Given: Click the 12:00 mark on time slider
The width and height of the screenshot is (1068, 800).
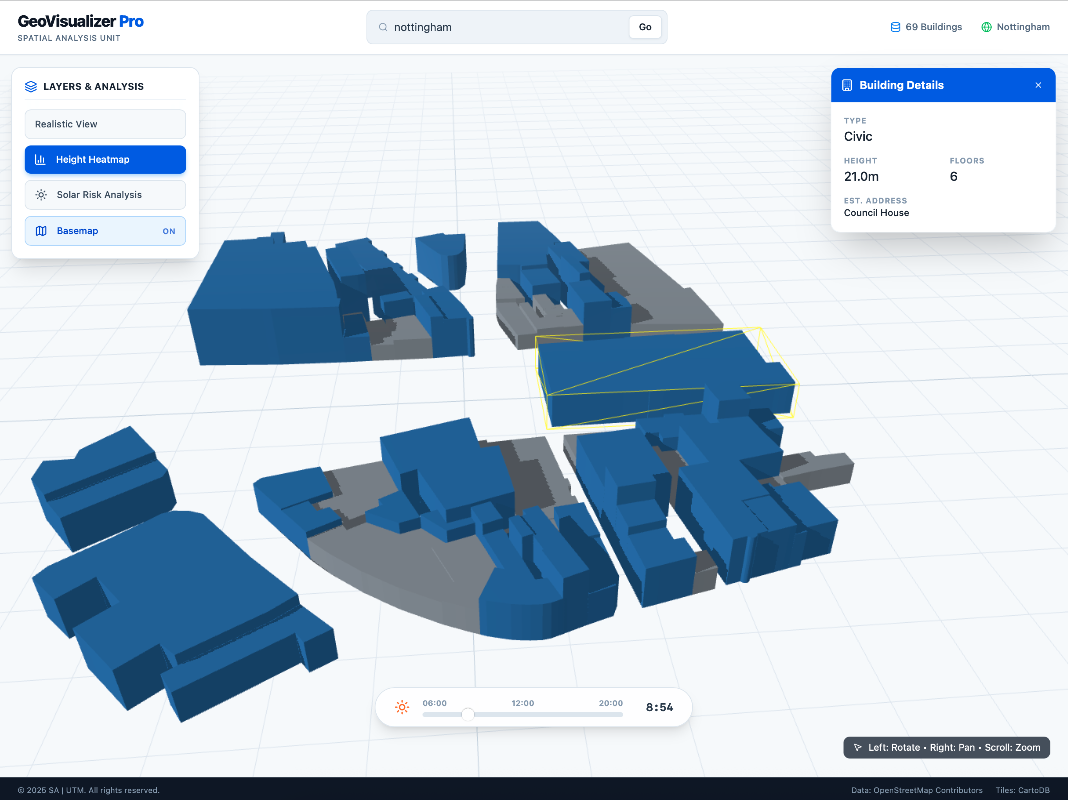Looking at the screenshot, I should pyautogui.click(x=522, y=703).
